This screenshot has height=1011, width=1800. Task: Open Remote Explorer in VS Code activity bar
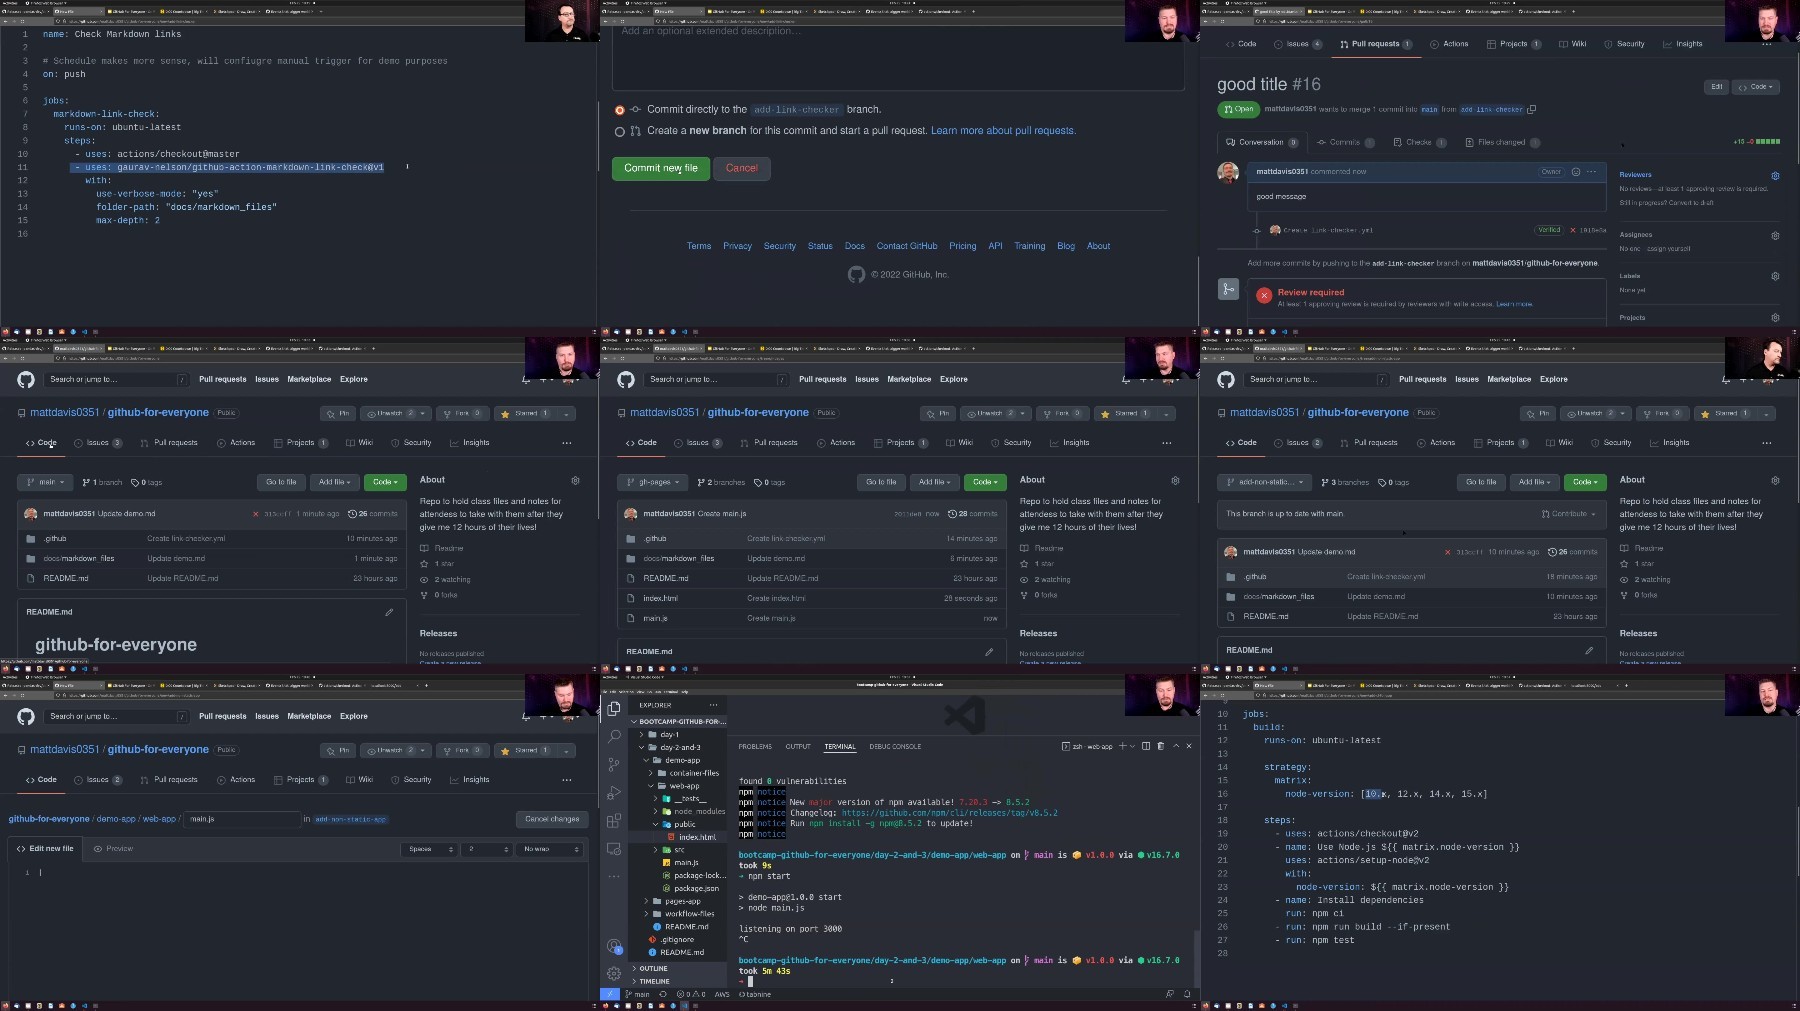[x=614, y=848]
